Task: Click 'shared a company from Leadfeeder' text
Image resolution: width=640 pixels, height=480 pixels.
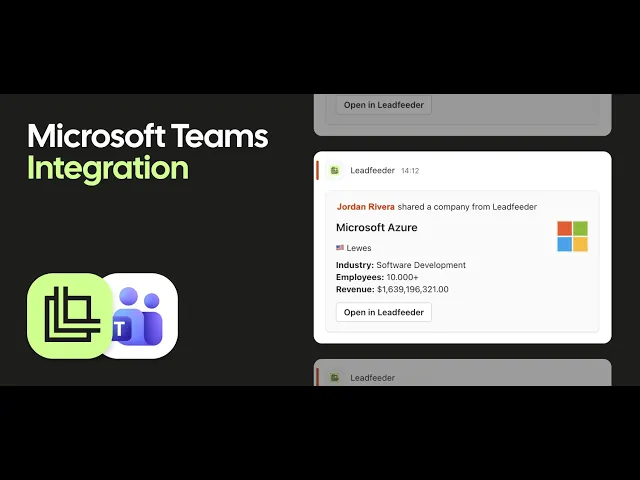Action: pos(467,207)
